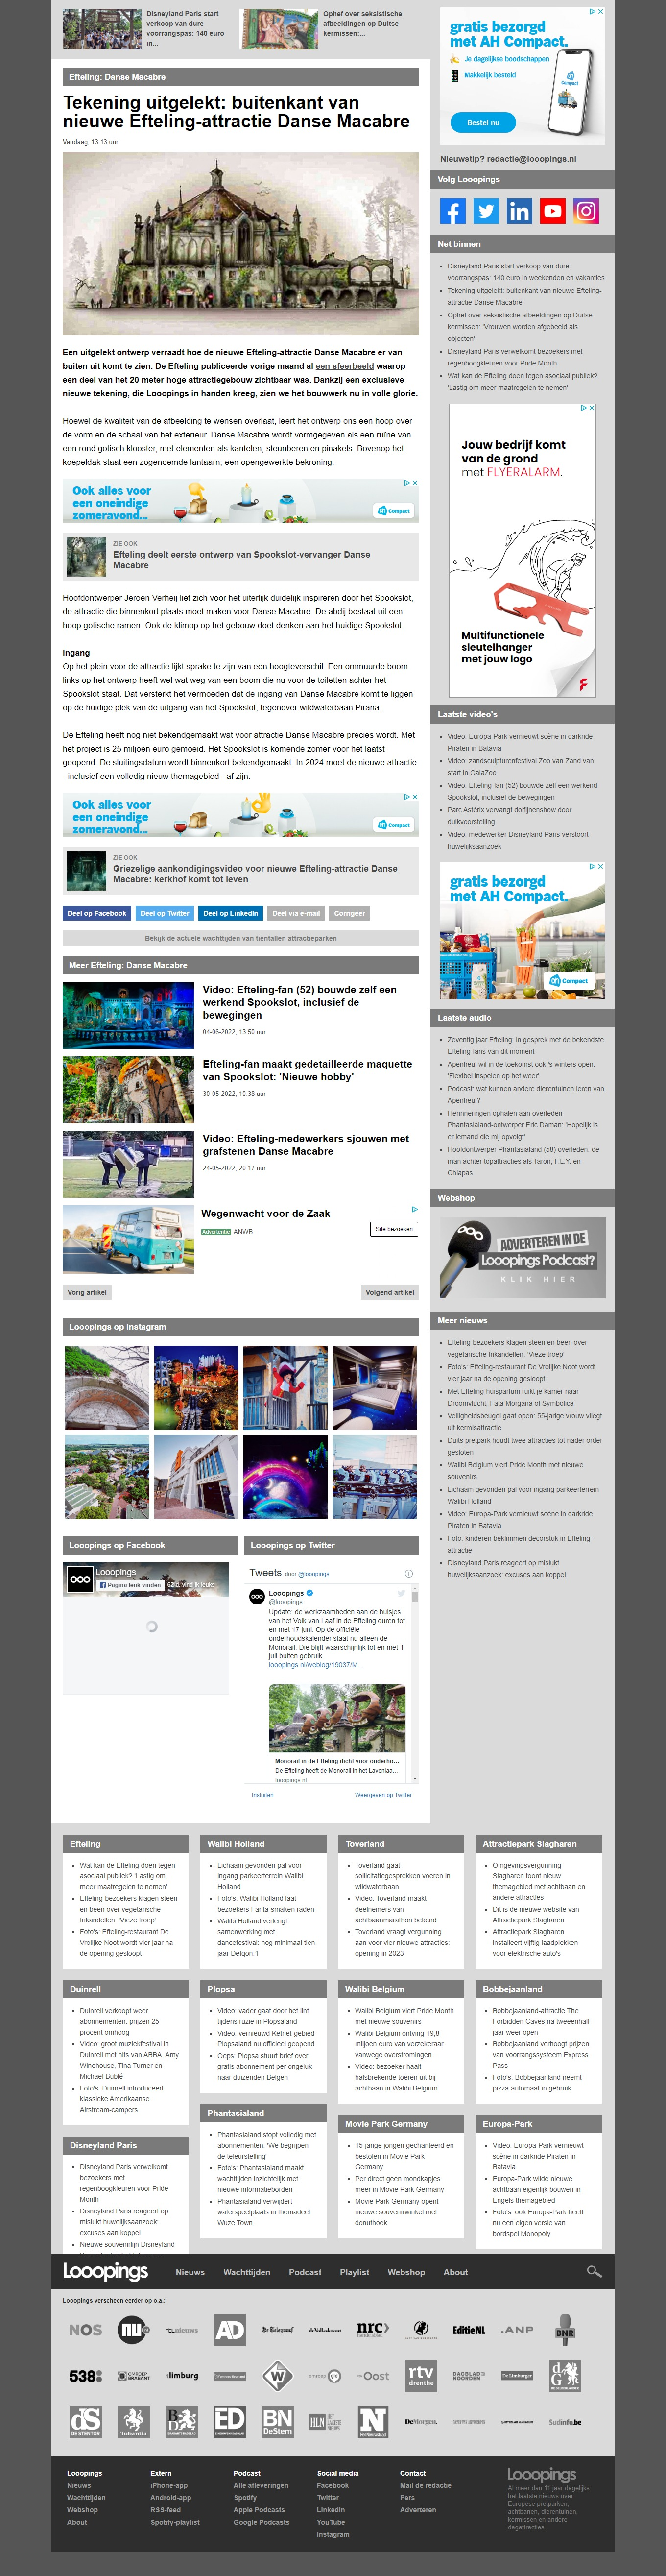Viewport: 666px width, 2576px height.
Task: Click the Twitter widget info icon
Action: coord(408,1573)
